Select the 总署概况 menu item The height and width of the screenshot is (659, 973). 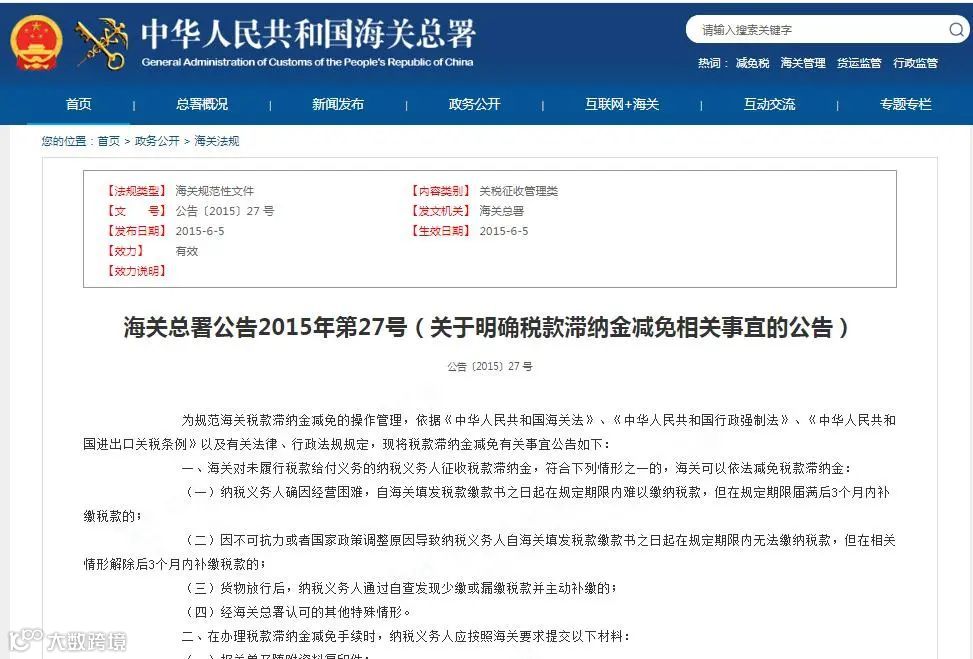tap(200, 104)
